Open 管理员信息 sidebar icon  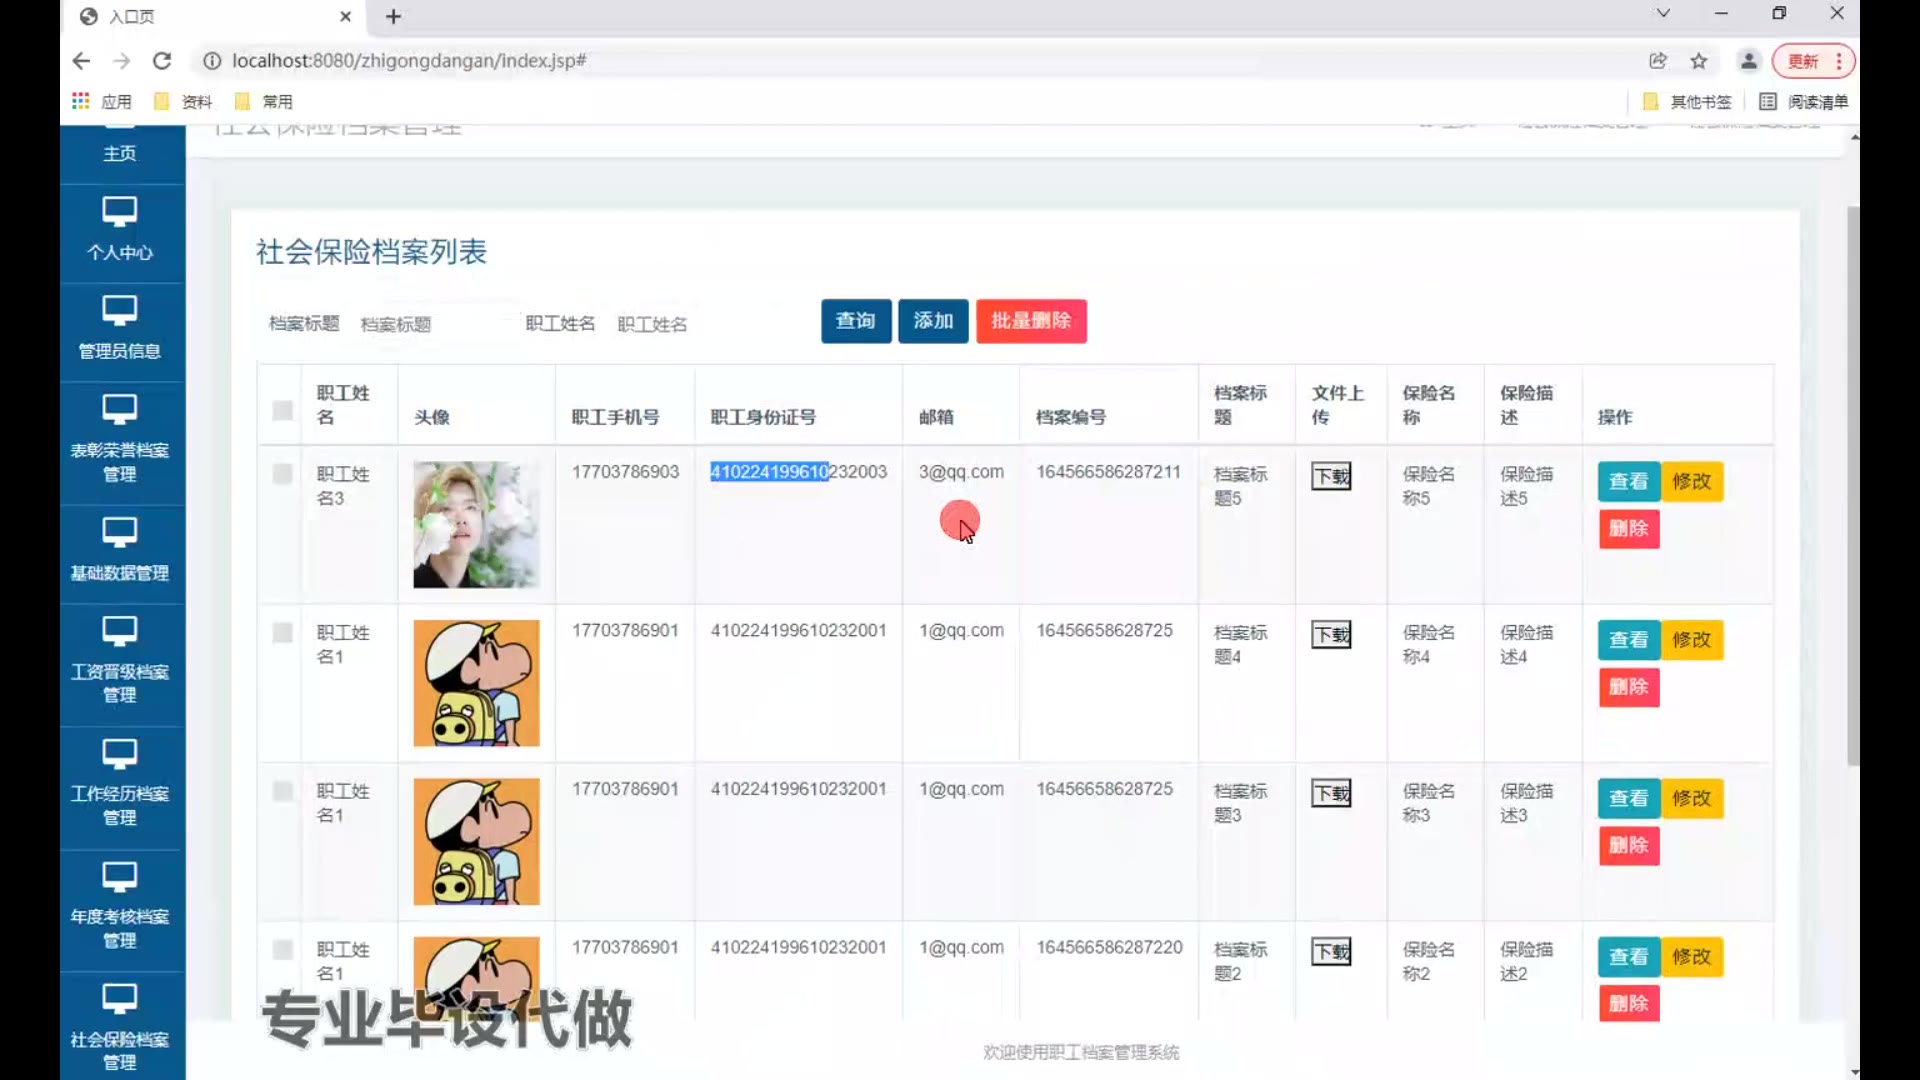pos(119,311)
